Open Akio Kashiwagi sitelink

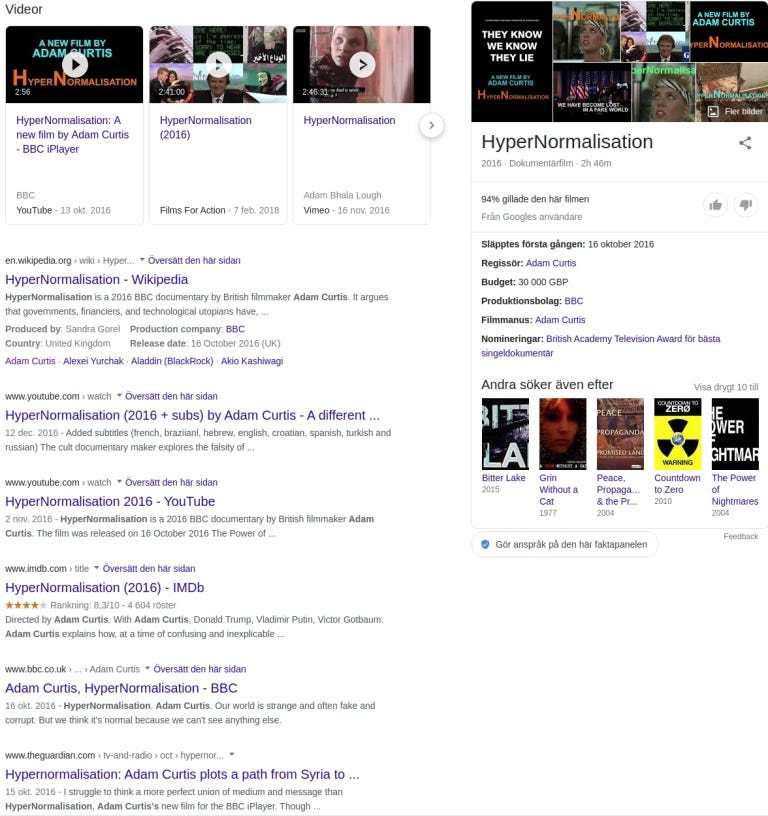(252, 361)
